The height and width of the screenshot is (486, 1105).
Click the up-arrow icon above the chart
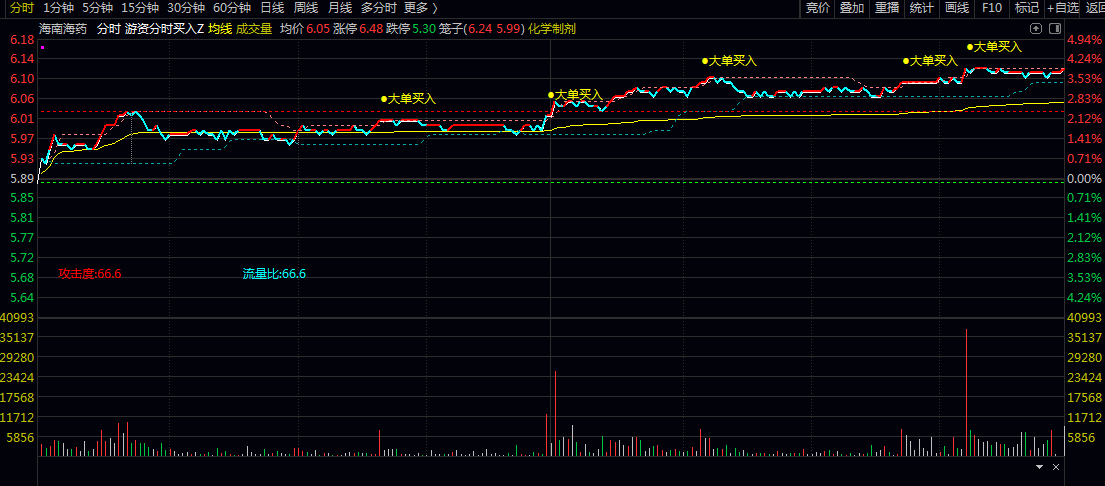1035,29
